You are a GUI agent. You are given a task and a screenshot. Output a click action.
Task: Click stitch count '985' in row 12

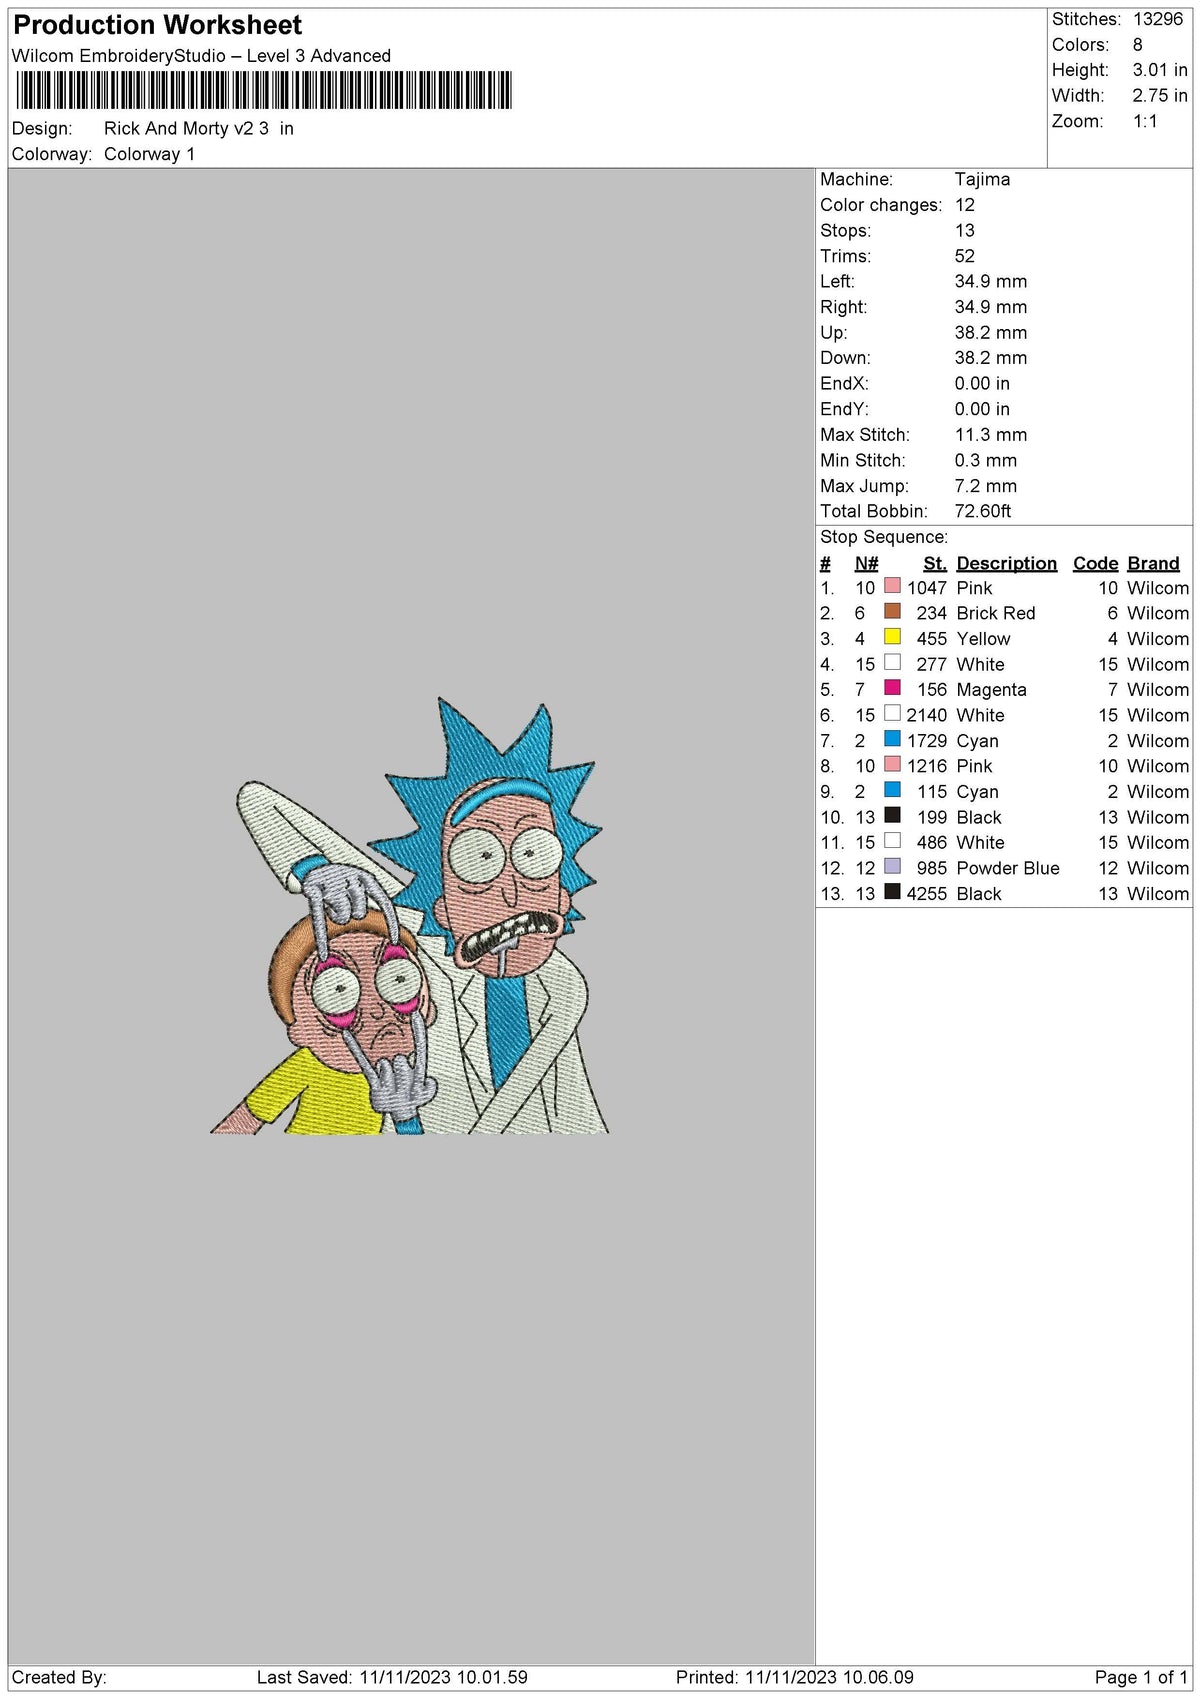932,868
